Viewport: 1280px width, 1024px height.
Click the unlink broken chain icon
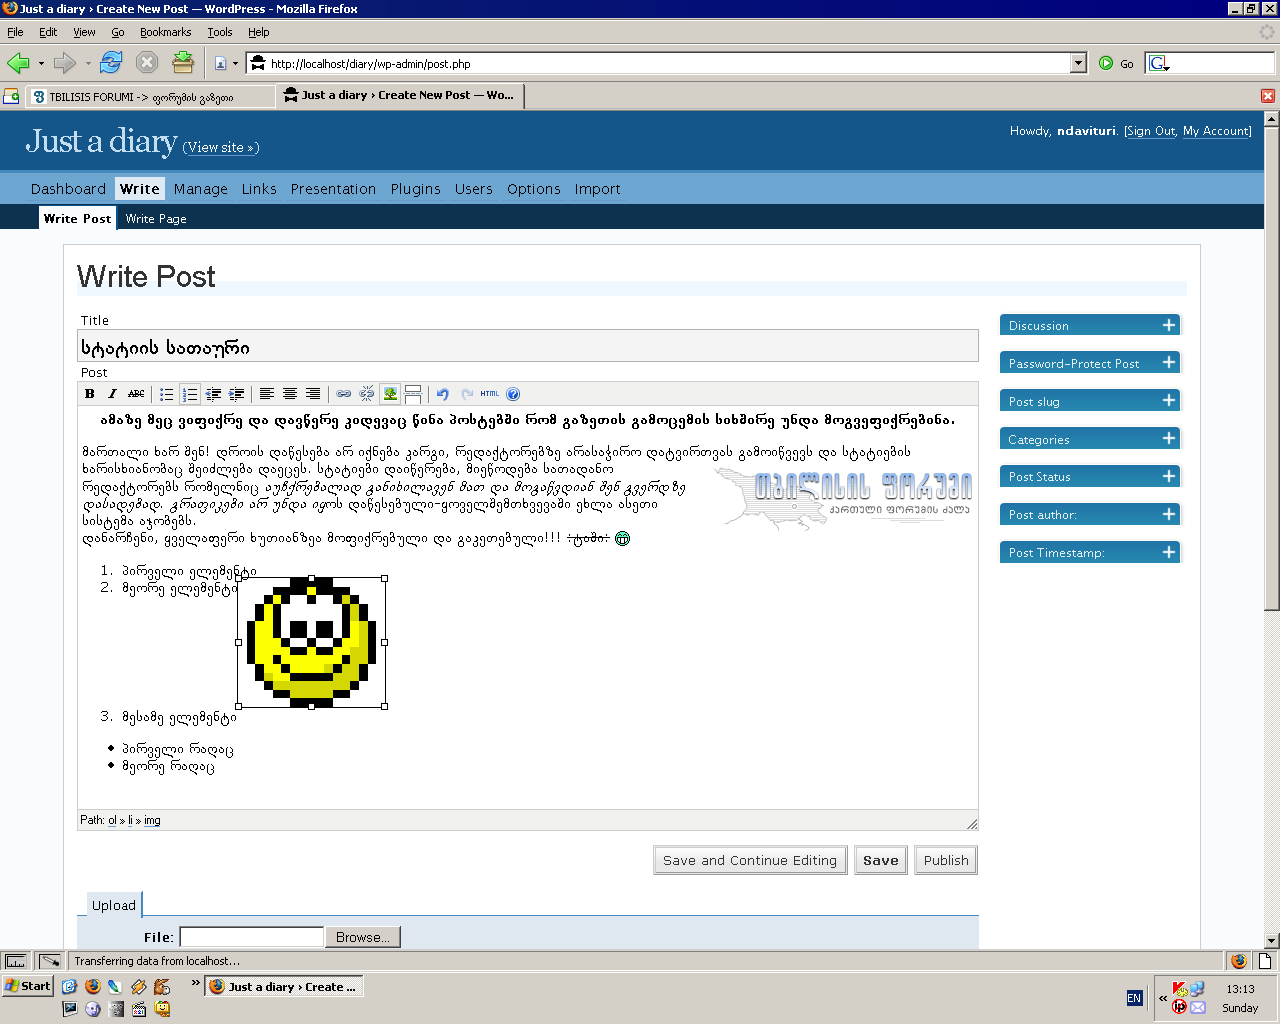[367, 394]
